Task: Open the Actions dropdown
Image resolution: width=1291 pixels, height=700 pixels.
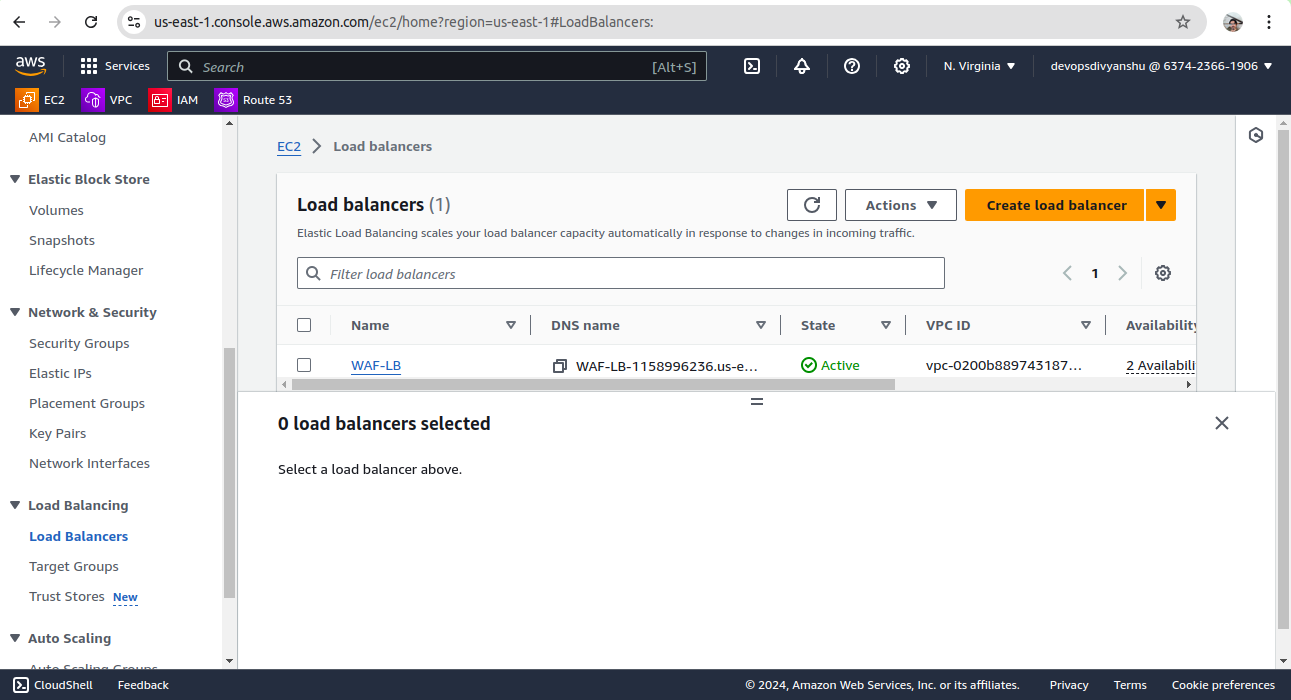Action: click(x=901, y=205)
